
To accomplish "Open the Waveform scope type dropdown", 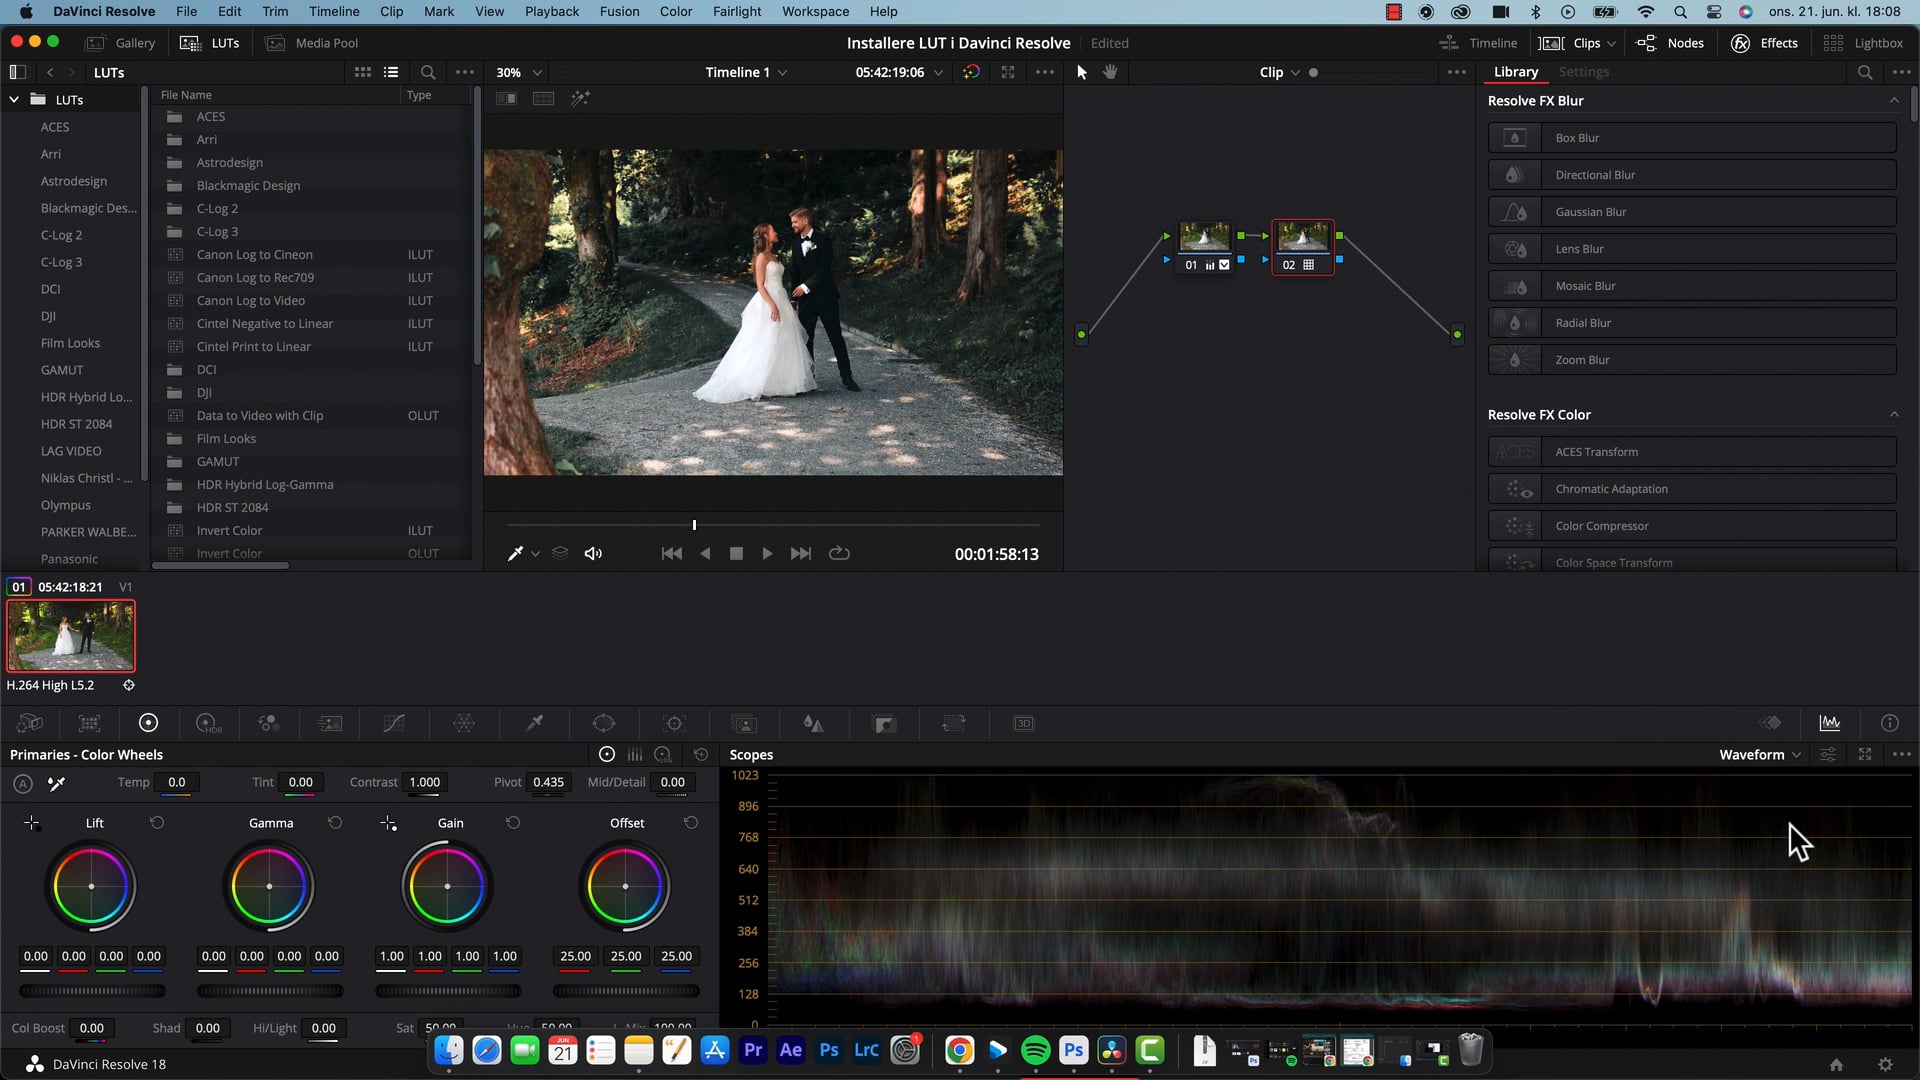I will point(1758,755).
